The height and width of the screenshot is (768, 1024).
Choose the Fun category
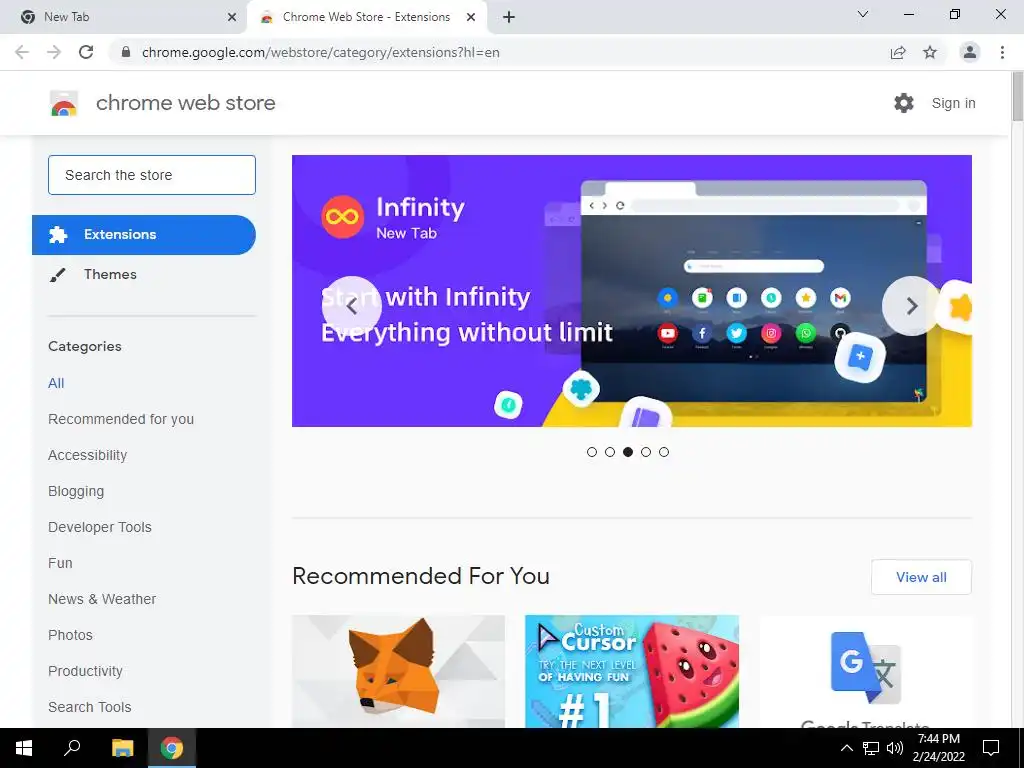(60, 563)
